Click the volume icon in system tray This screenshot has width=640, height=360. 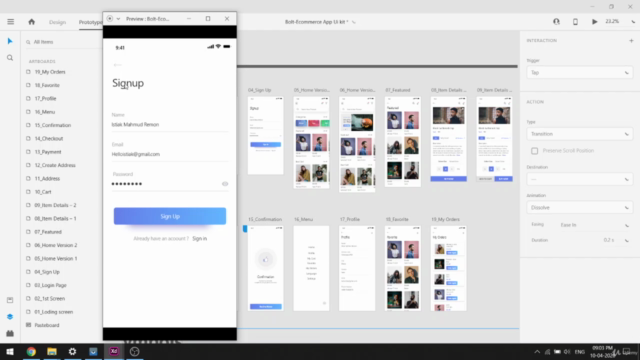pyautogui.click(x=567, y=352)
